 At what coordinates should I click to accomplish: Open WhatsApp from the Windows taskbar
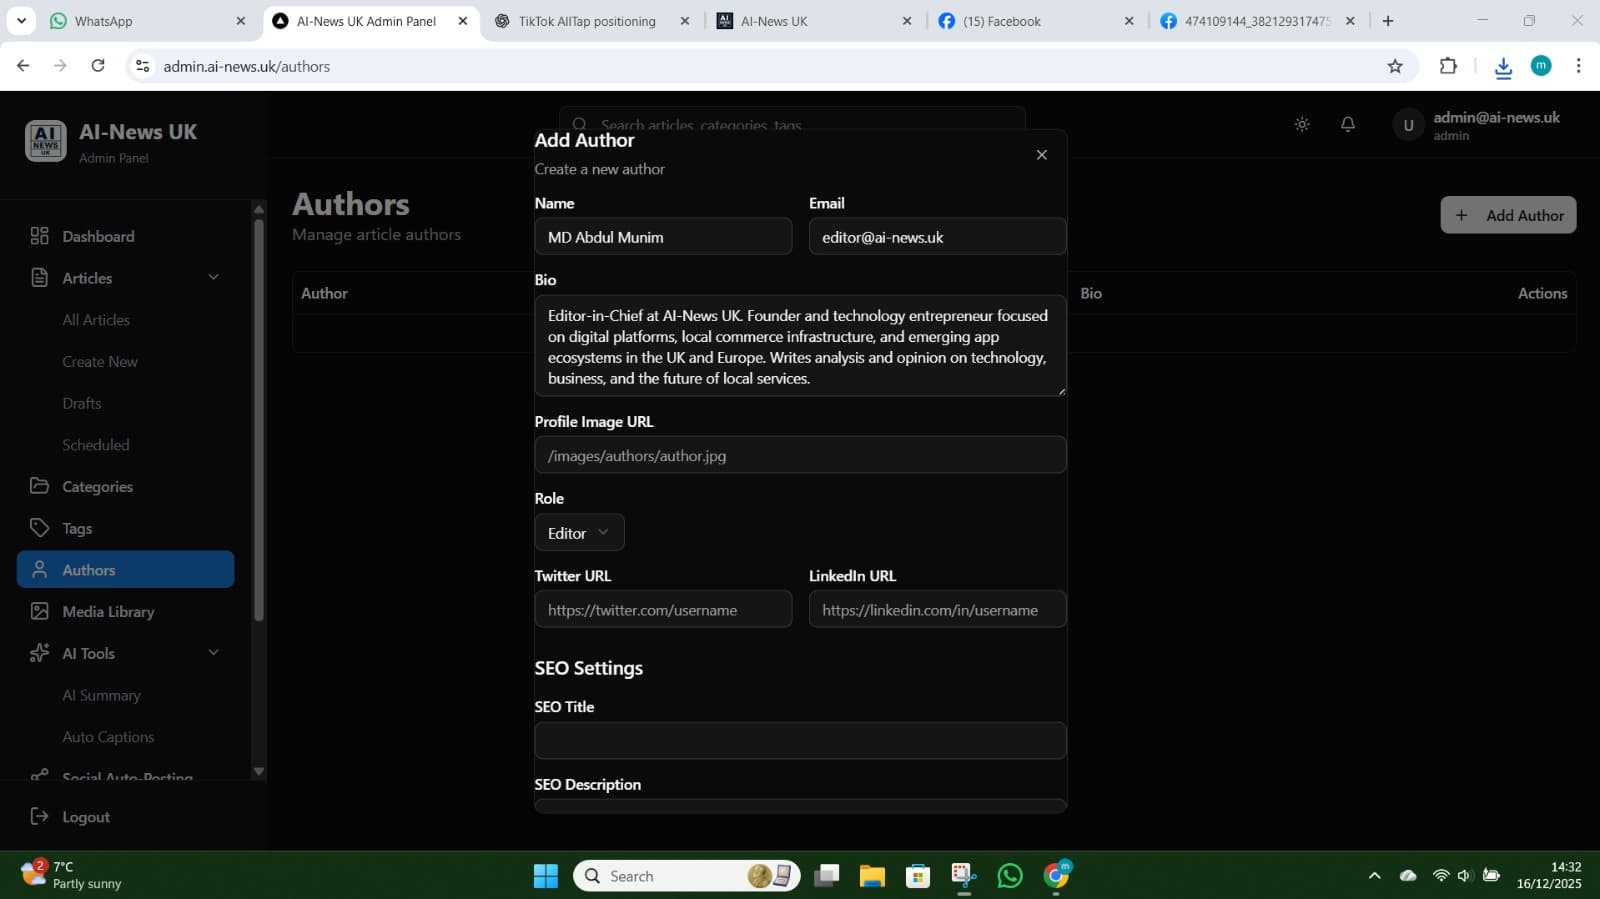[x=1010, y=876]
